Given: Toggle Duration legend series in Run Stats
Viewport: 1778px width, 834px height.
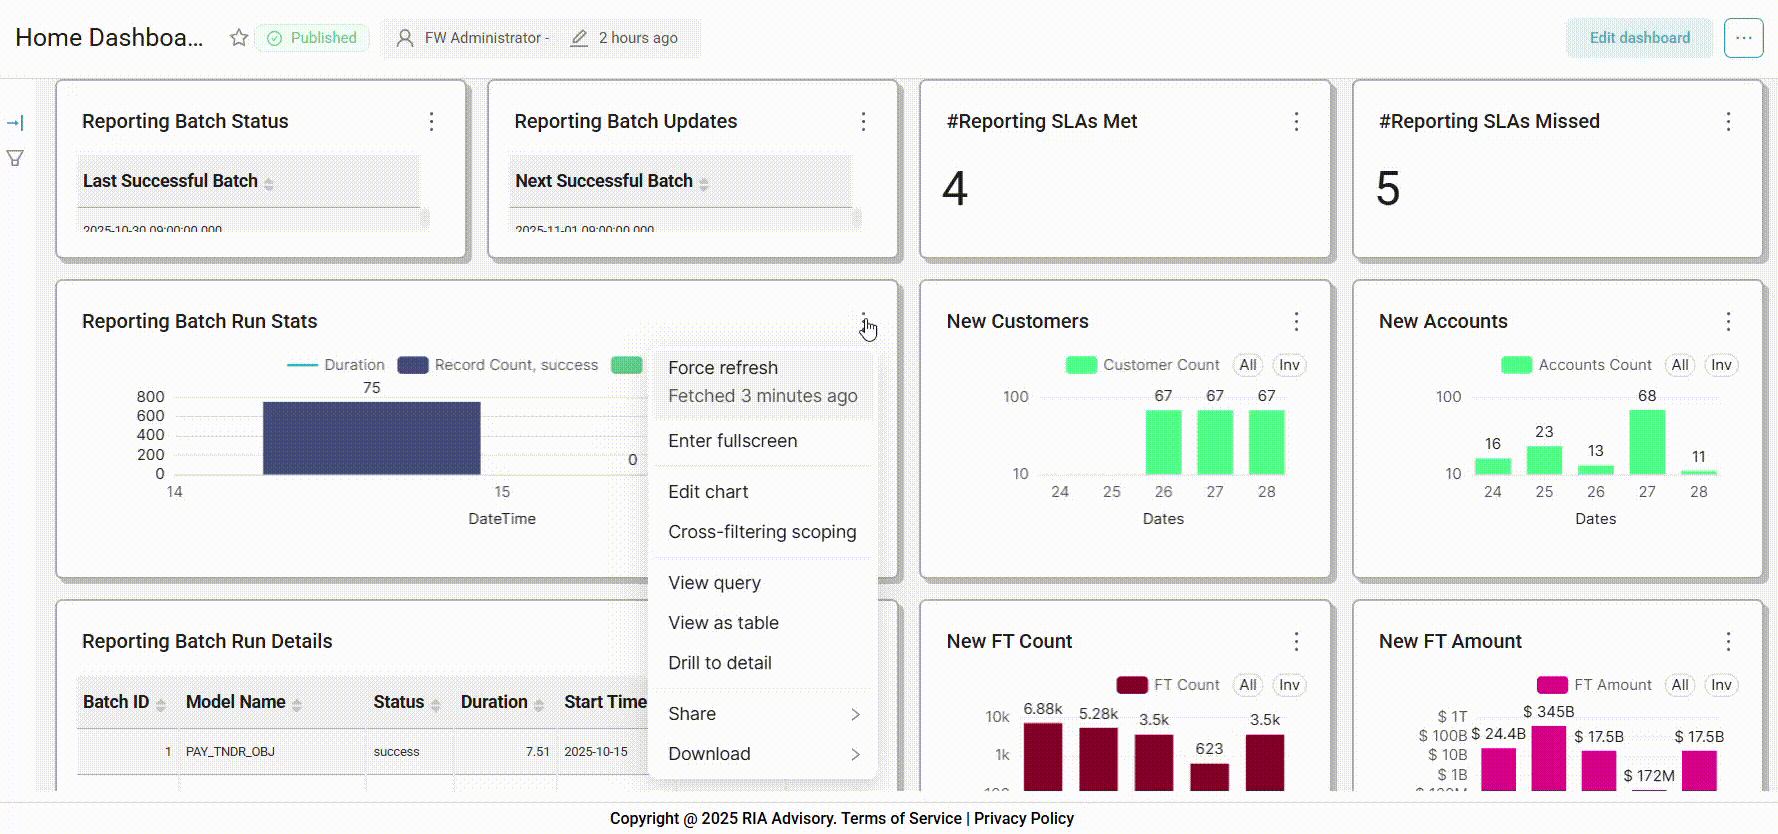Looking at the screenshot, I should 336,365.
